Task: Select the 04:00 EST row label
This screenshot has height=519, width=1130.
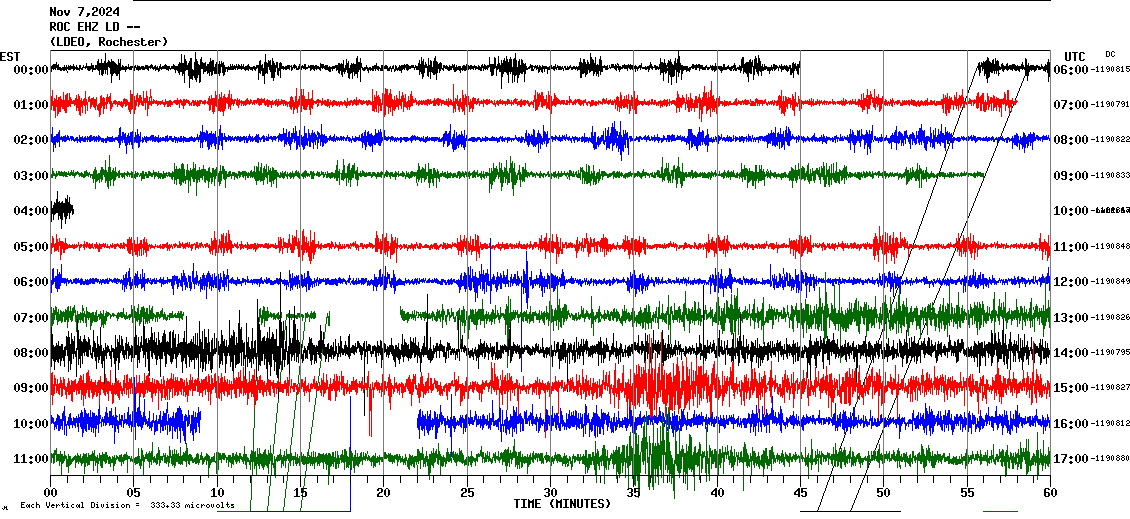Action: click(31, 211)
